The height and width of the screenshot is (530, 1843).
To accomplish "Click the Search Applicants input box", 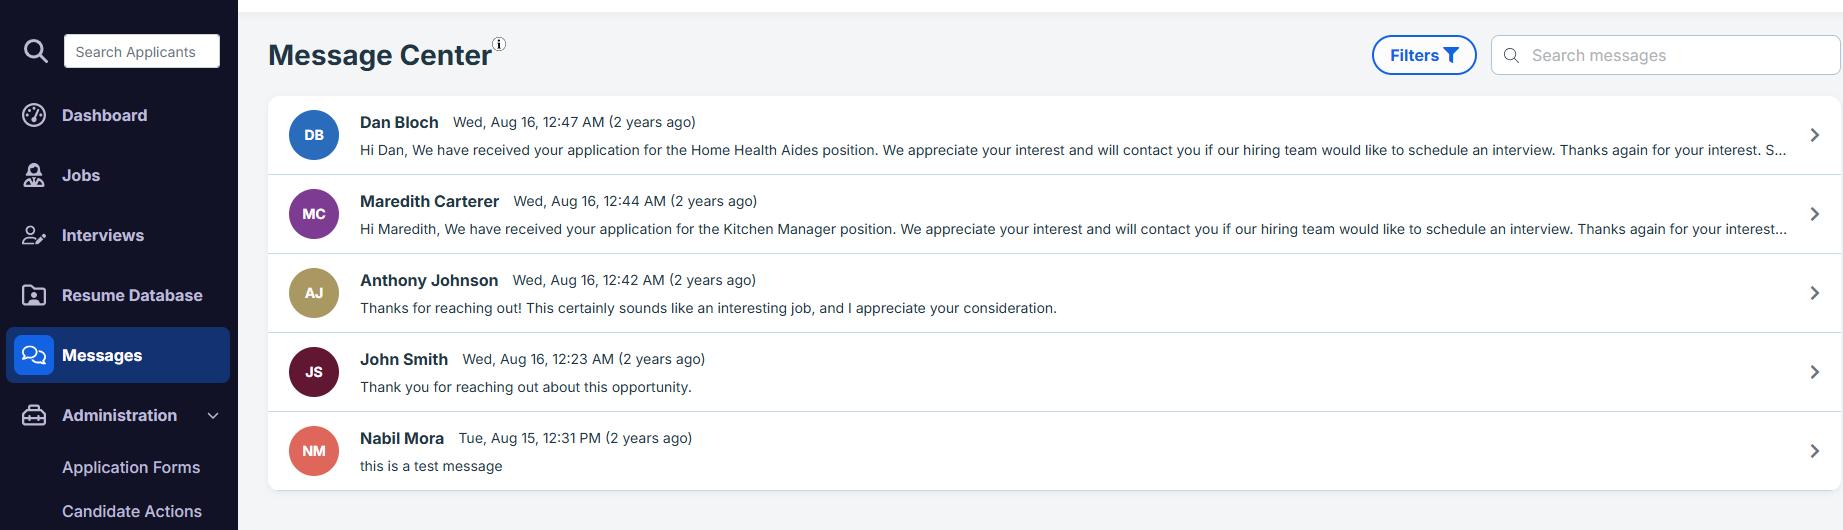I will click(x=142, y=51).
